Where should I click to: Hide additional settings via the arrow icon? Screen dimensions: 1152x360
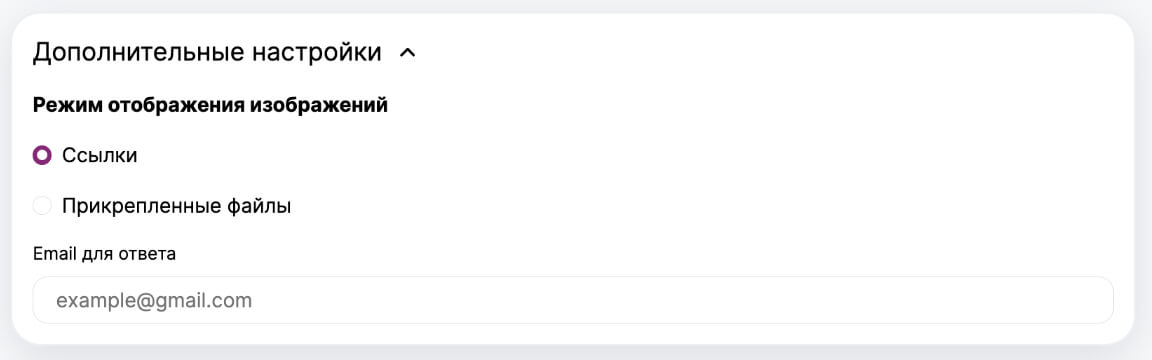pos(407,53)
